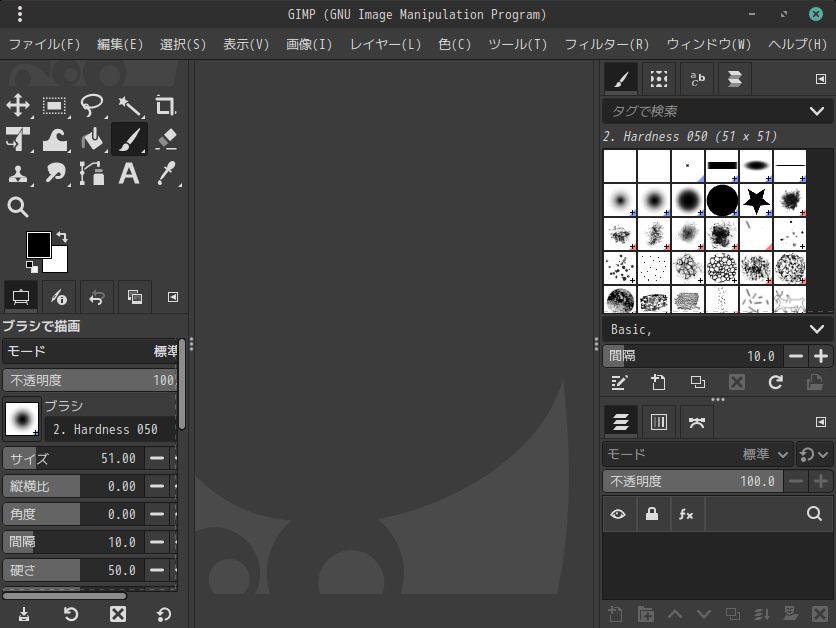
Task: Select the Bucket Fill tool
Action: pyautogui.click(x=92, y=139)
